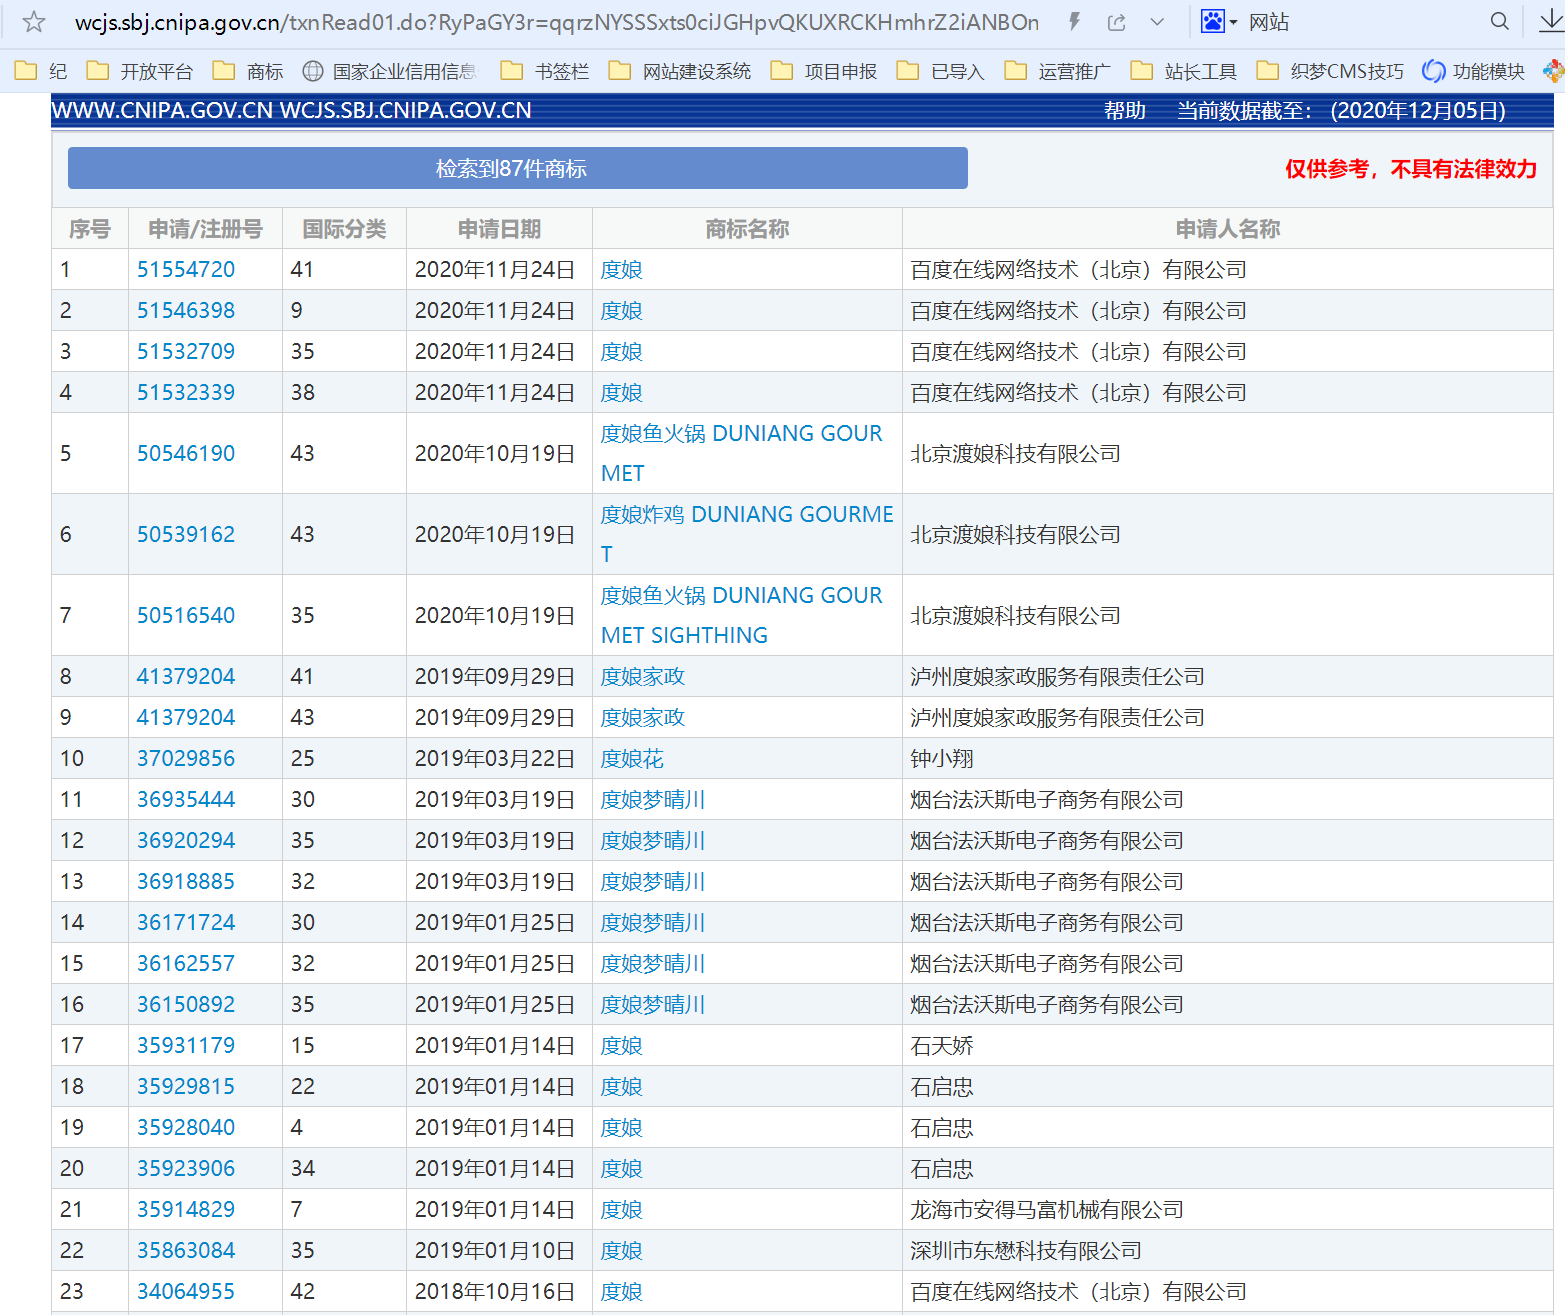Screen dimensions: 1565x1315
Task: Expand the 站长工具 bookmark folder
Action: coord(1184,71)
